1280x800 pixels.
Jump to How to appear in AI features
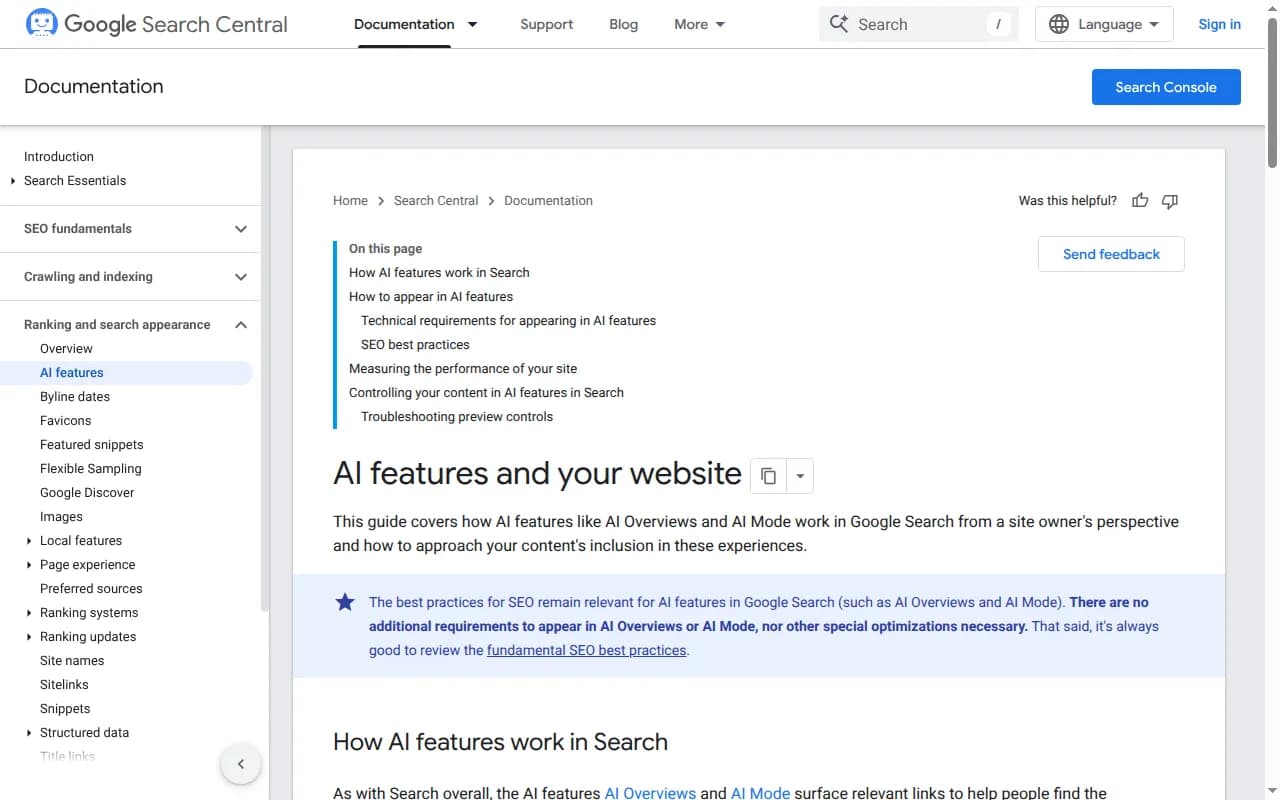(431, 297)
